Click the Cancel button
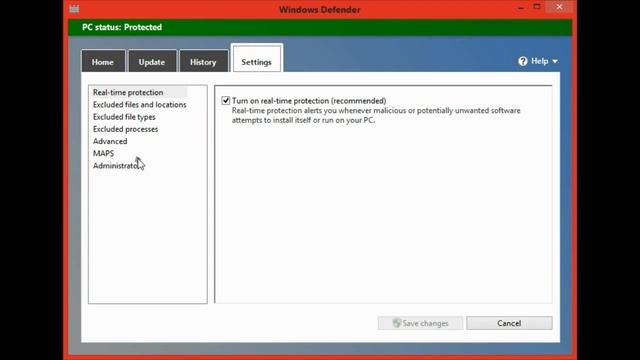640x360 pixels. pyautogui.click(x=509, y=323)
